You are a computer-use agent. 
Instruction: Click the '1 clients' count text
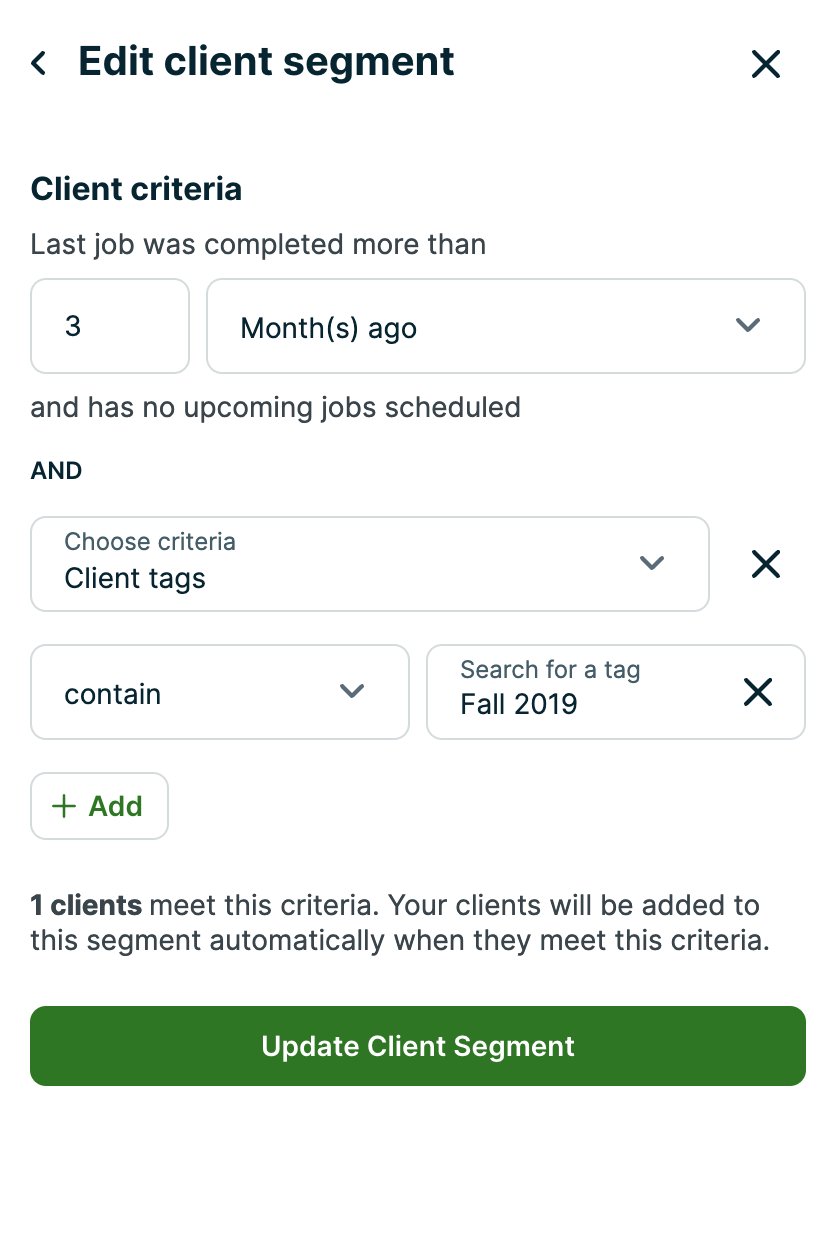click(86, 906)
